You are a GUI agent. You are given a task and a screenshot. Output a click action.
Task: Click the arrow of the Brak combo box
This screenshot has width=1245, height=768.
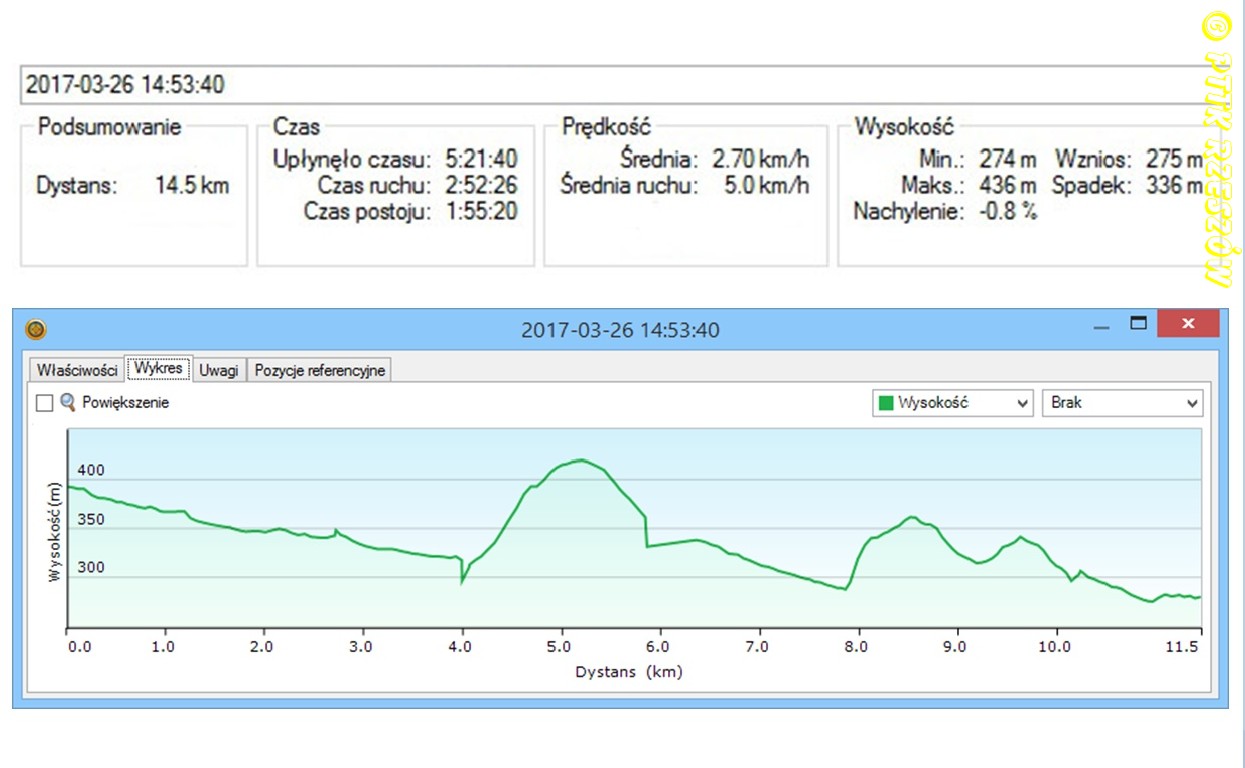click(x=1191, y=403)
